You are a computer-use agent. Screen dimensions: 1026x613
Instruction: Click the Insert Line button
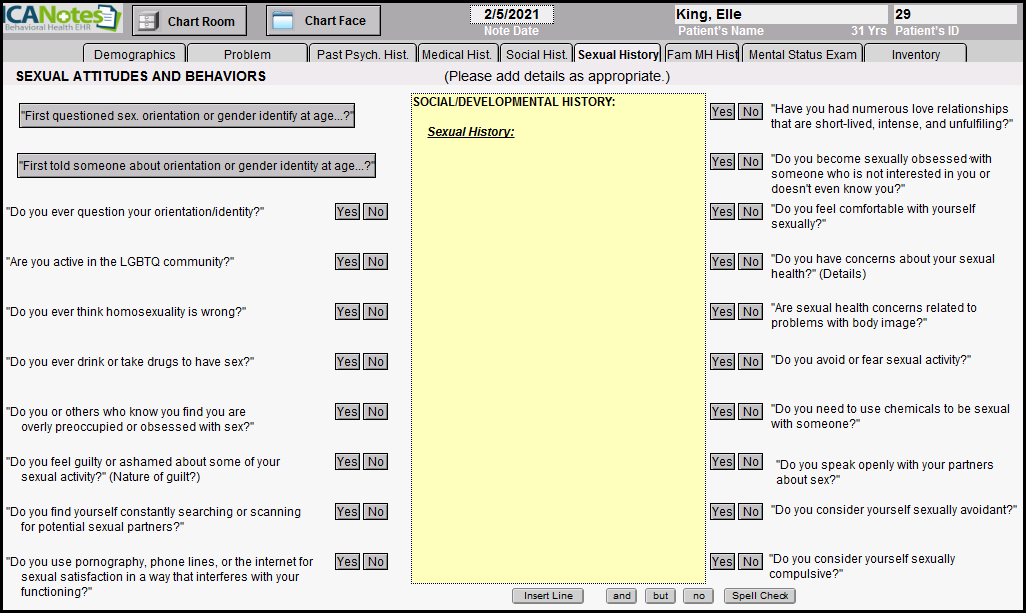pyautogui.click(x=548, y=596)
